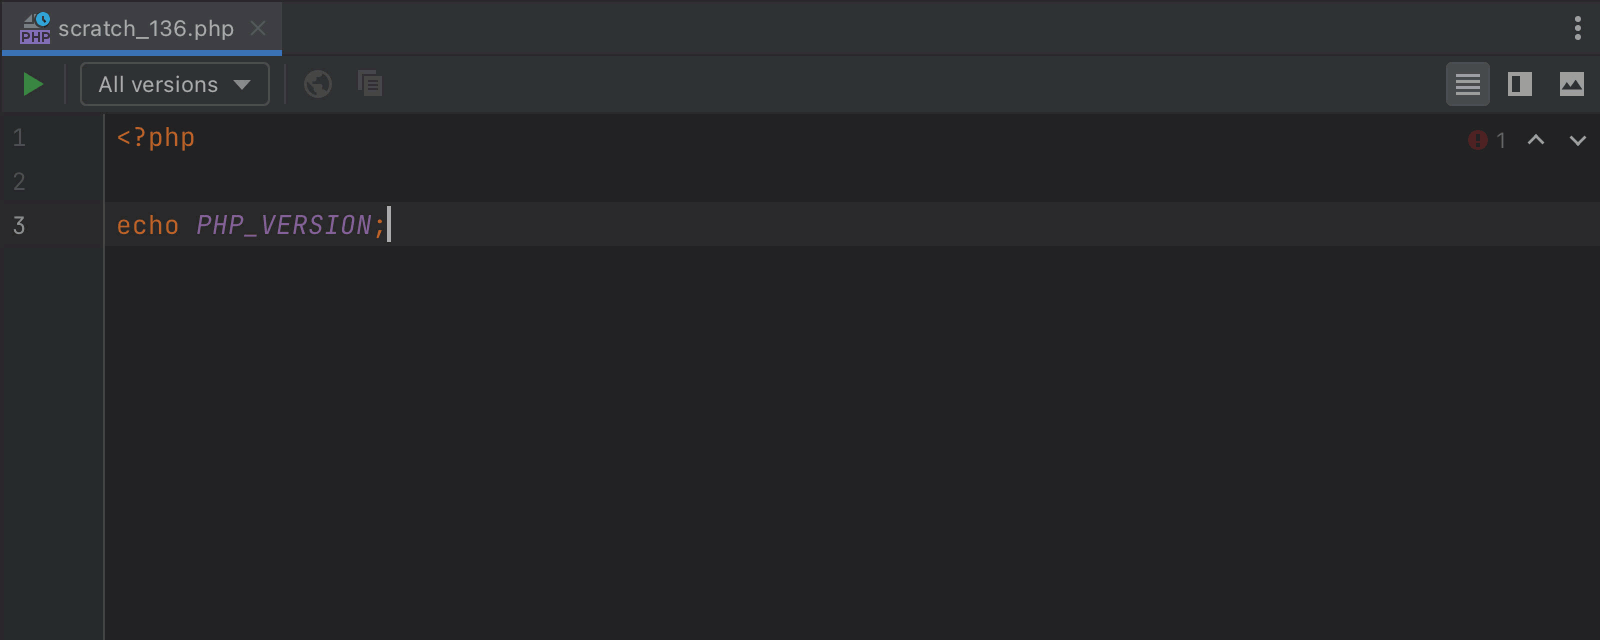Open the vertical three-dot tab options menu
The image size is (1600, 640).
(1578, 28)
